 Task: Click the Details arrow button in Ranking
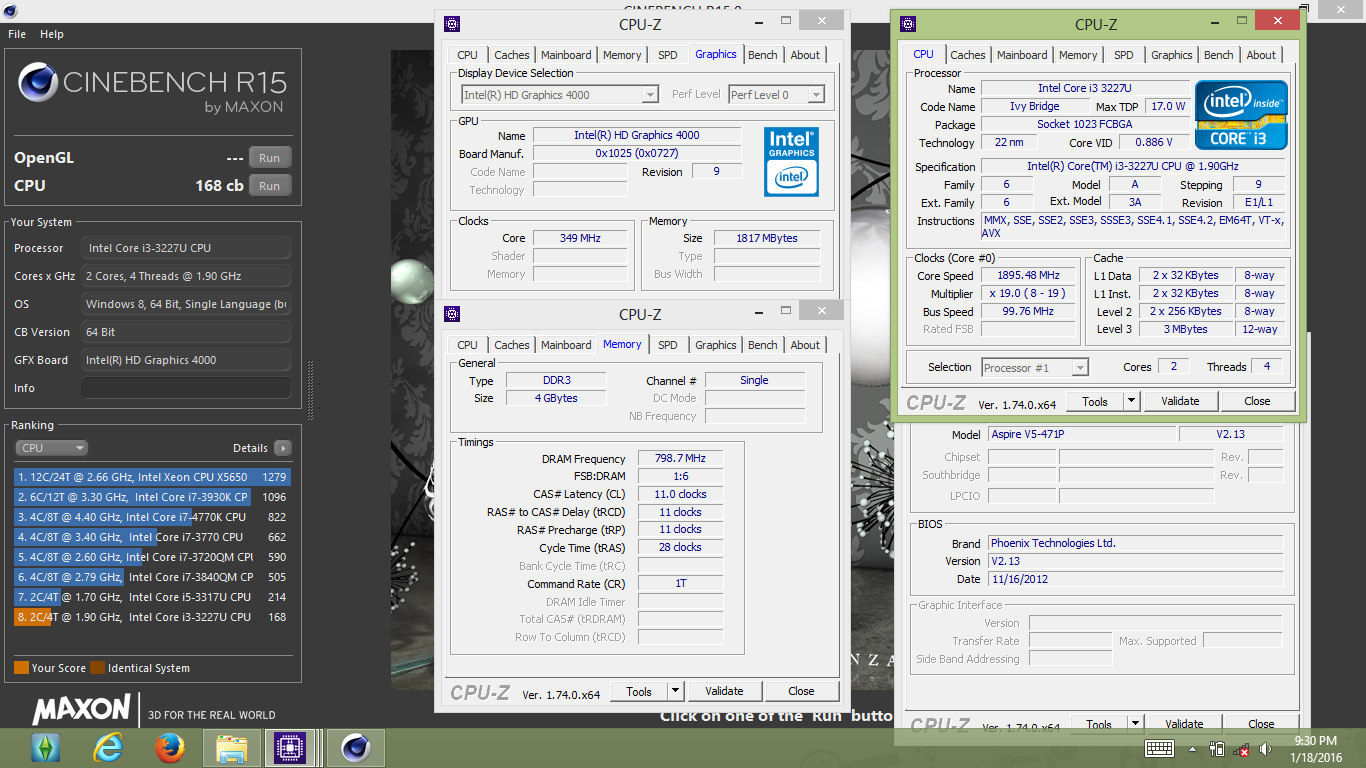[283, 448]
